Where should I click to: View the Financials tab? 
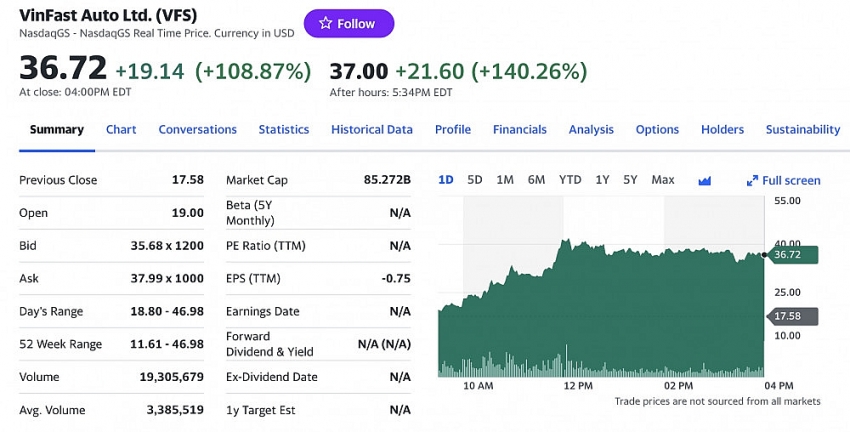point(520,130)
